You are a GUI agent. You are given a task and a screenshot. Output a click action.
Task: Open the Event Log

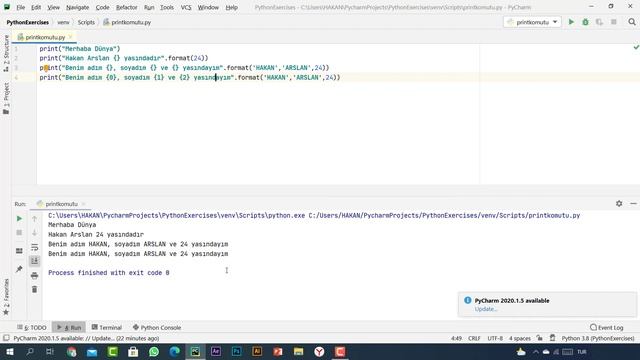point(607,327)
